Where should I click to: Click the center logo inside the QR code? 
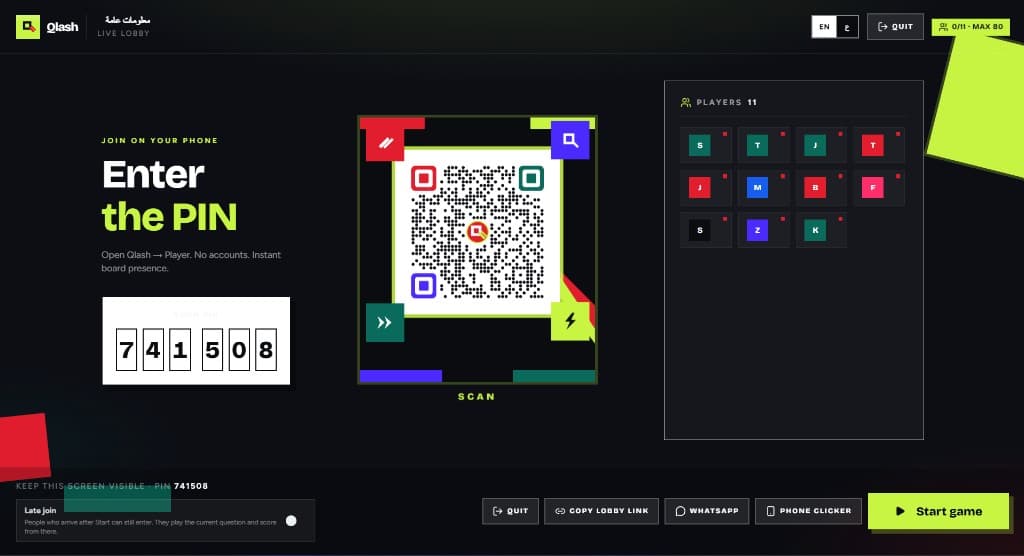[x=477, y=231]
